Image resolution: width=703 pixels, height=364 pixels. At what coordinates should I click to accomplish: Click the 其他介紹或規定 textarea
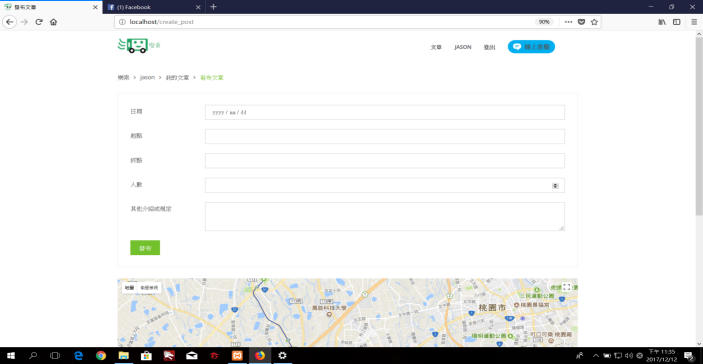click(x=385, y=217)
